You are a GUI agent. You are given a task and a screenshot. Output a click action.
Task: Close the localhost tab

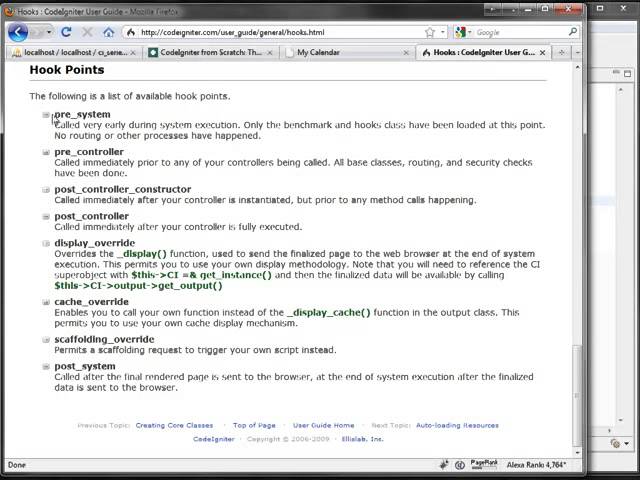pyautogui.click(x=133, y=53)
